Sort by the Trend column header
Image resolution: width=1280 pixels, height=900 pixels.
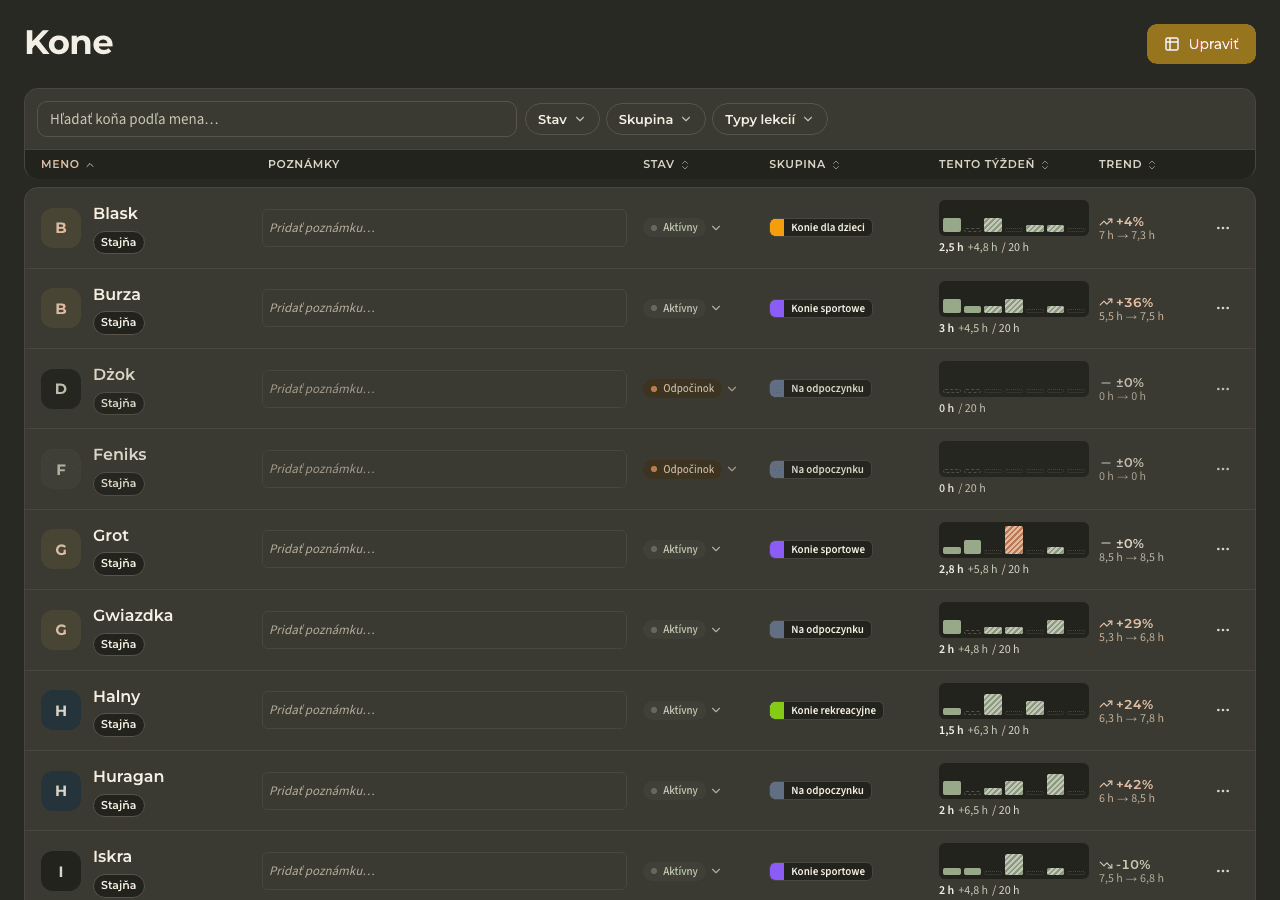[x=1127, y=164]
